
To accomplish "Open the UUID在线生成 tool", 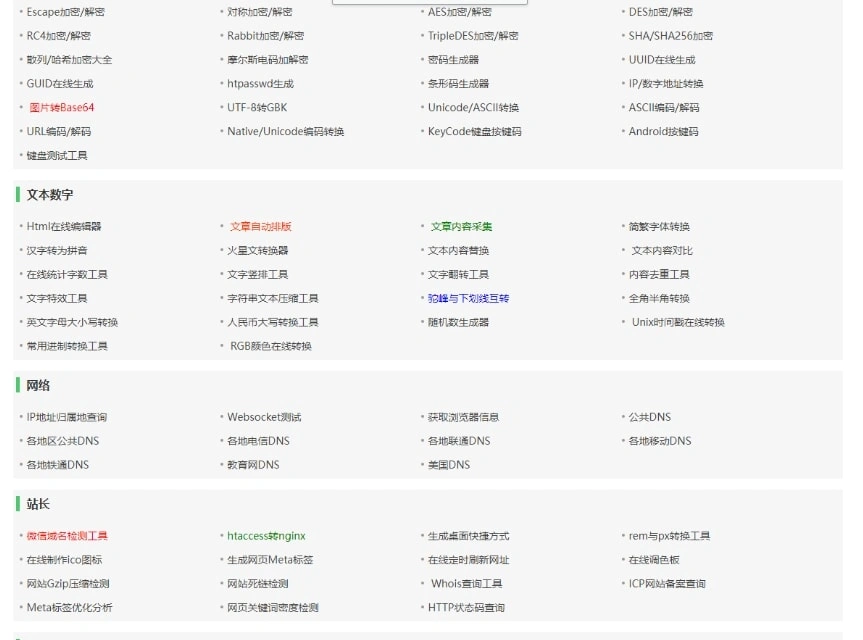I will 661,60.
